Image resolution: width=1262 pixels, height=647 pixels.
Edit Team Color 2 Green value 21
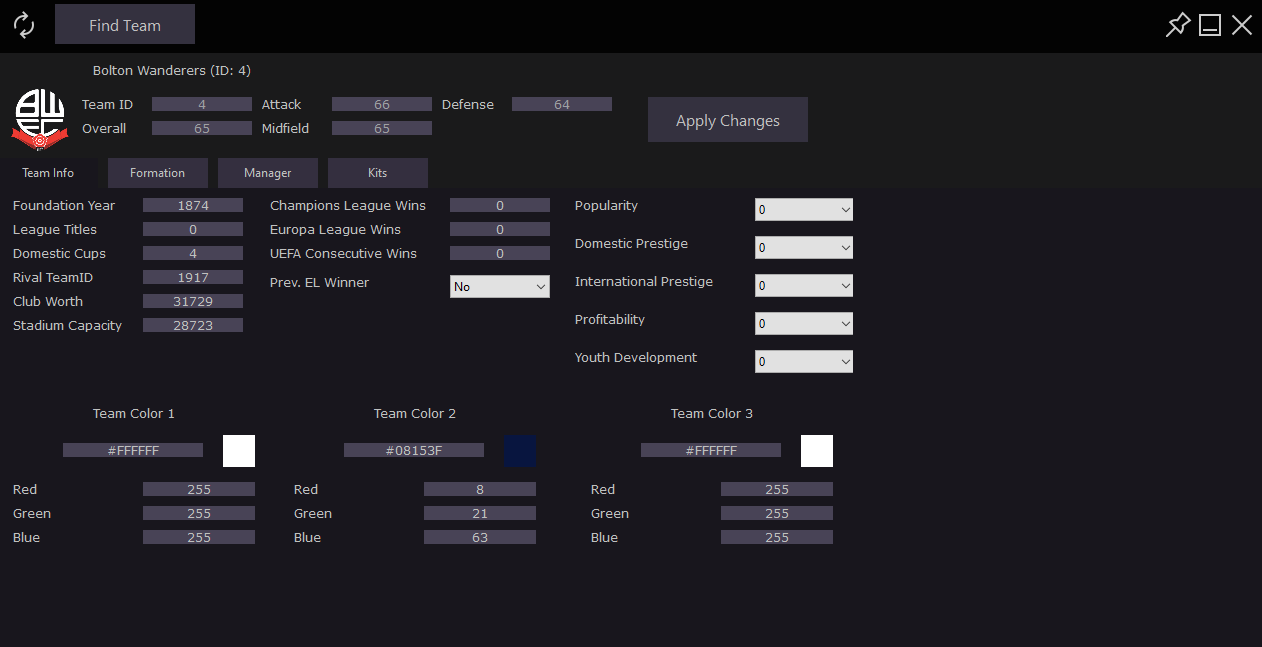480,513
